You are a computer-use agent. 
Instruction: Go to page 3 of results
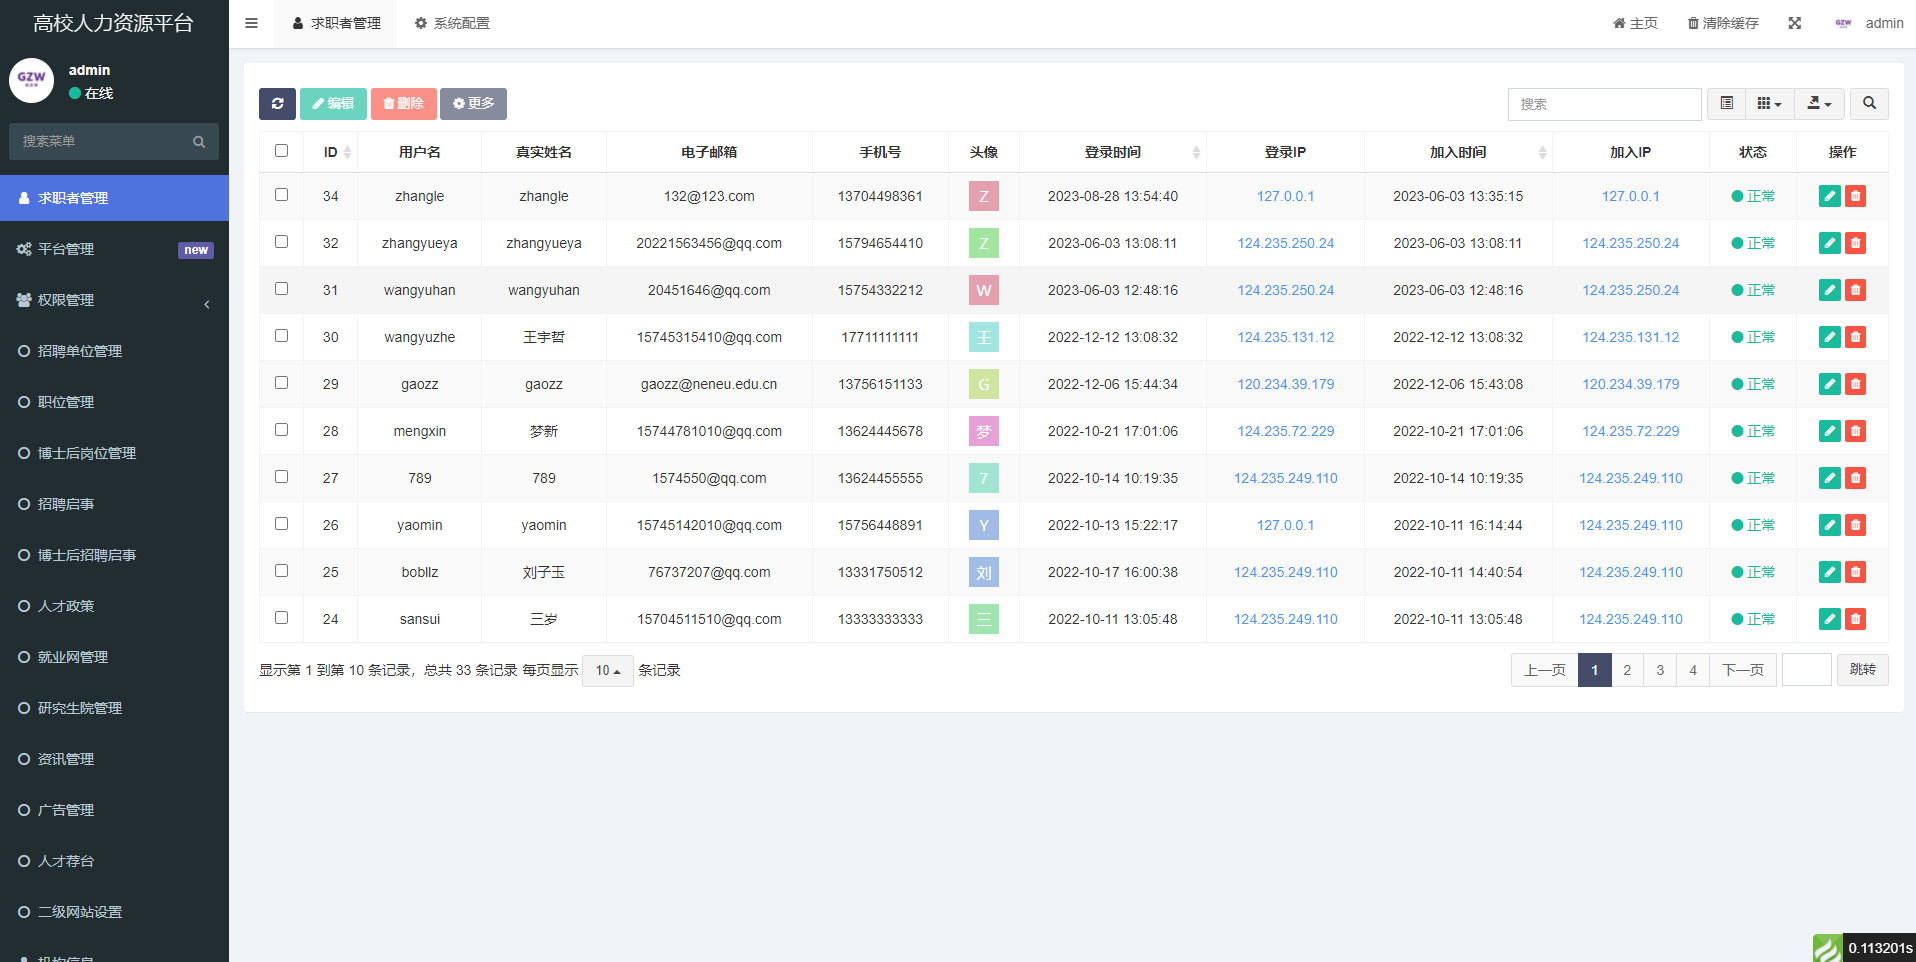click(x=1660, y=670)
